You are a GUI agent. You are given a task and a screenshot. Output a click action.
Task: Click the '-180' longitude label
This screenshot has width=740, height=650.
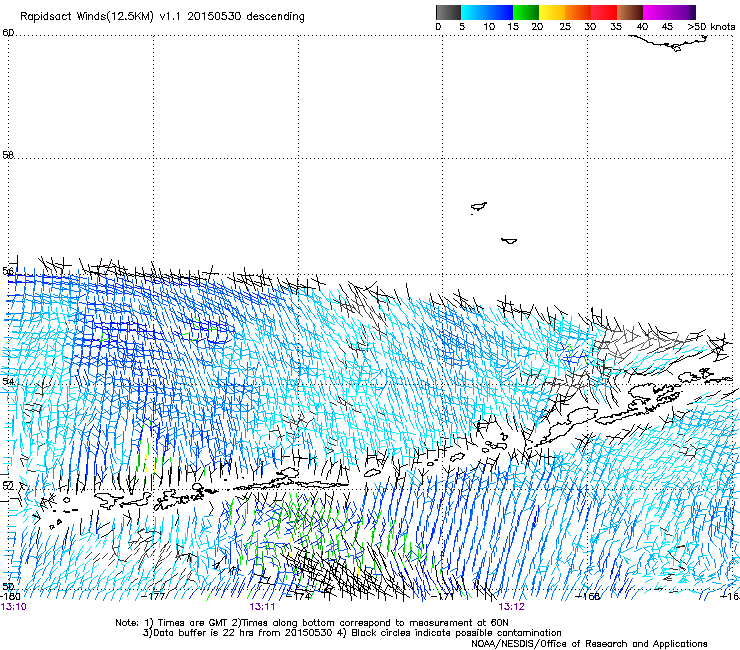[x=10, y=596]
